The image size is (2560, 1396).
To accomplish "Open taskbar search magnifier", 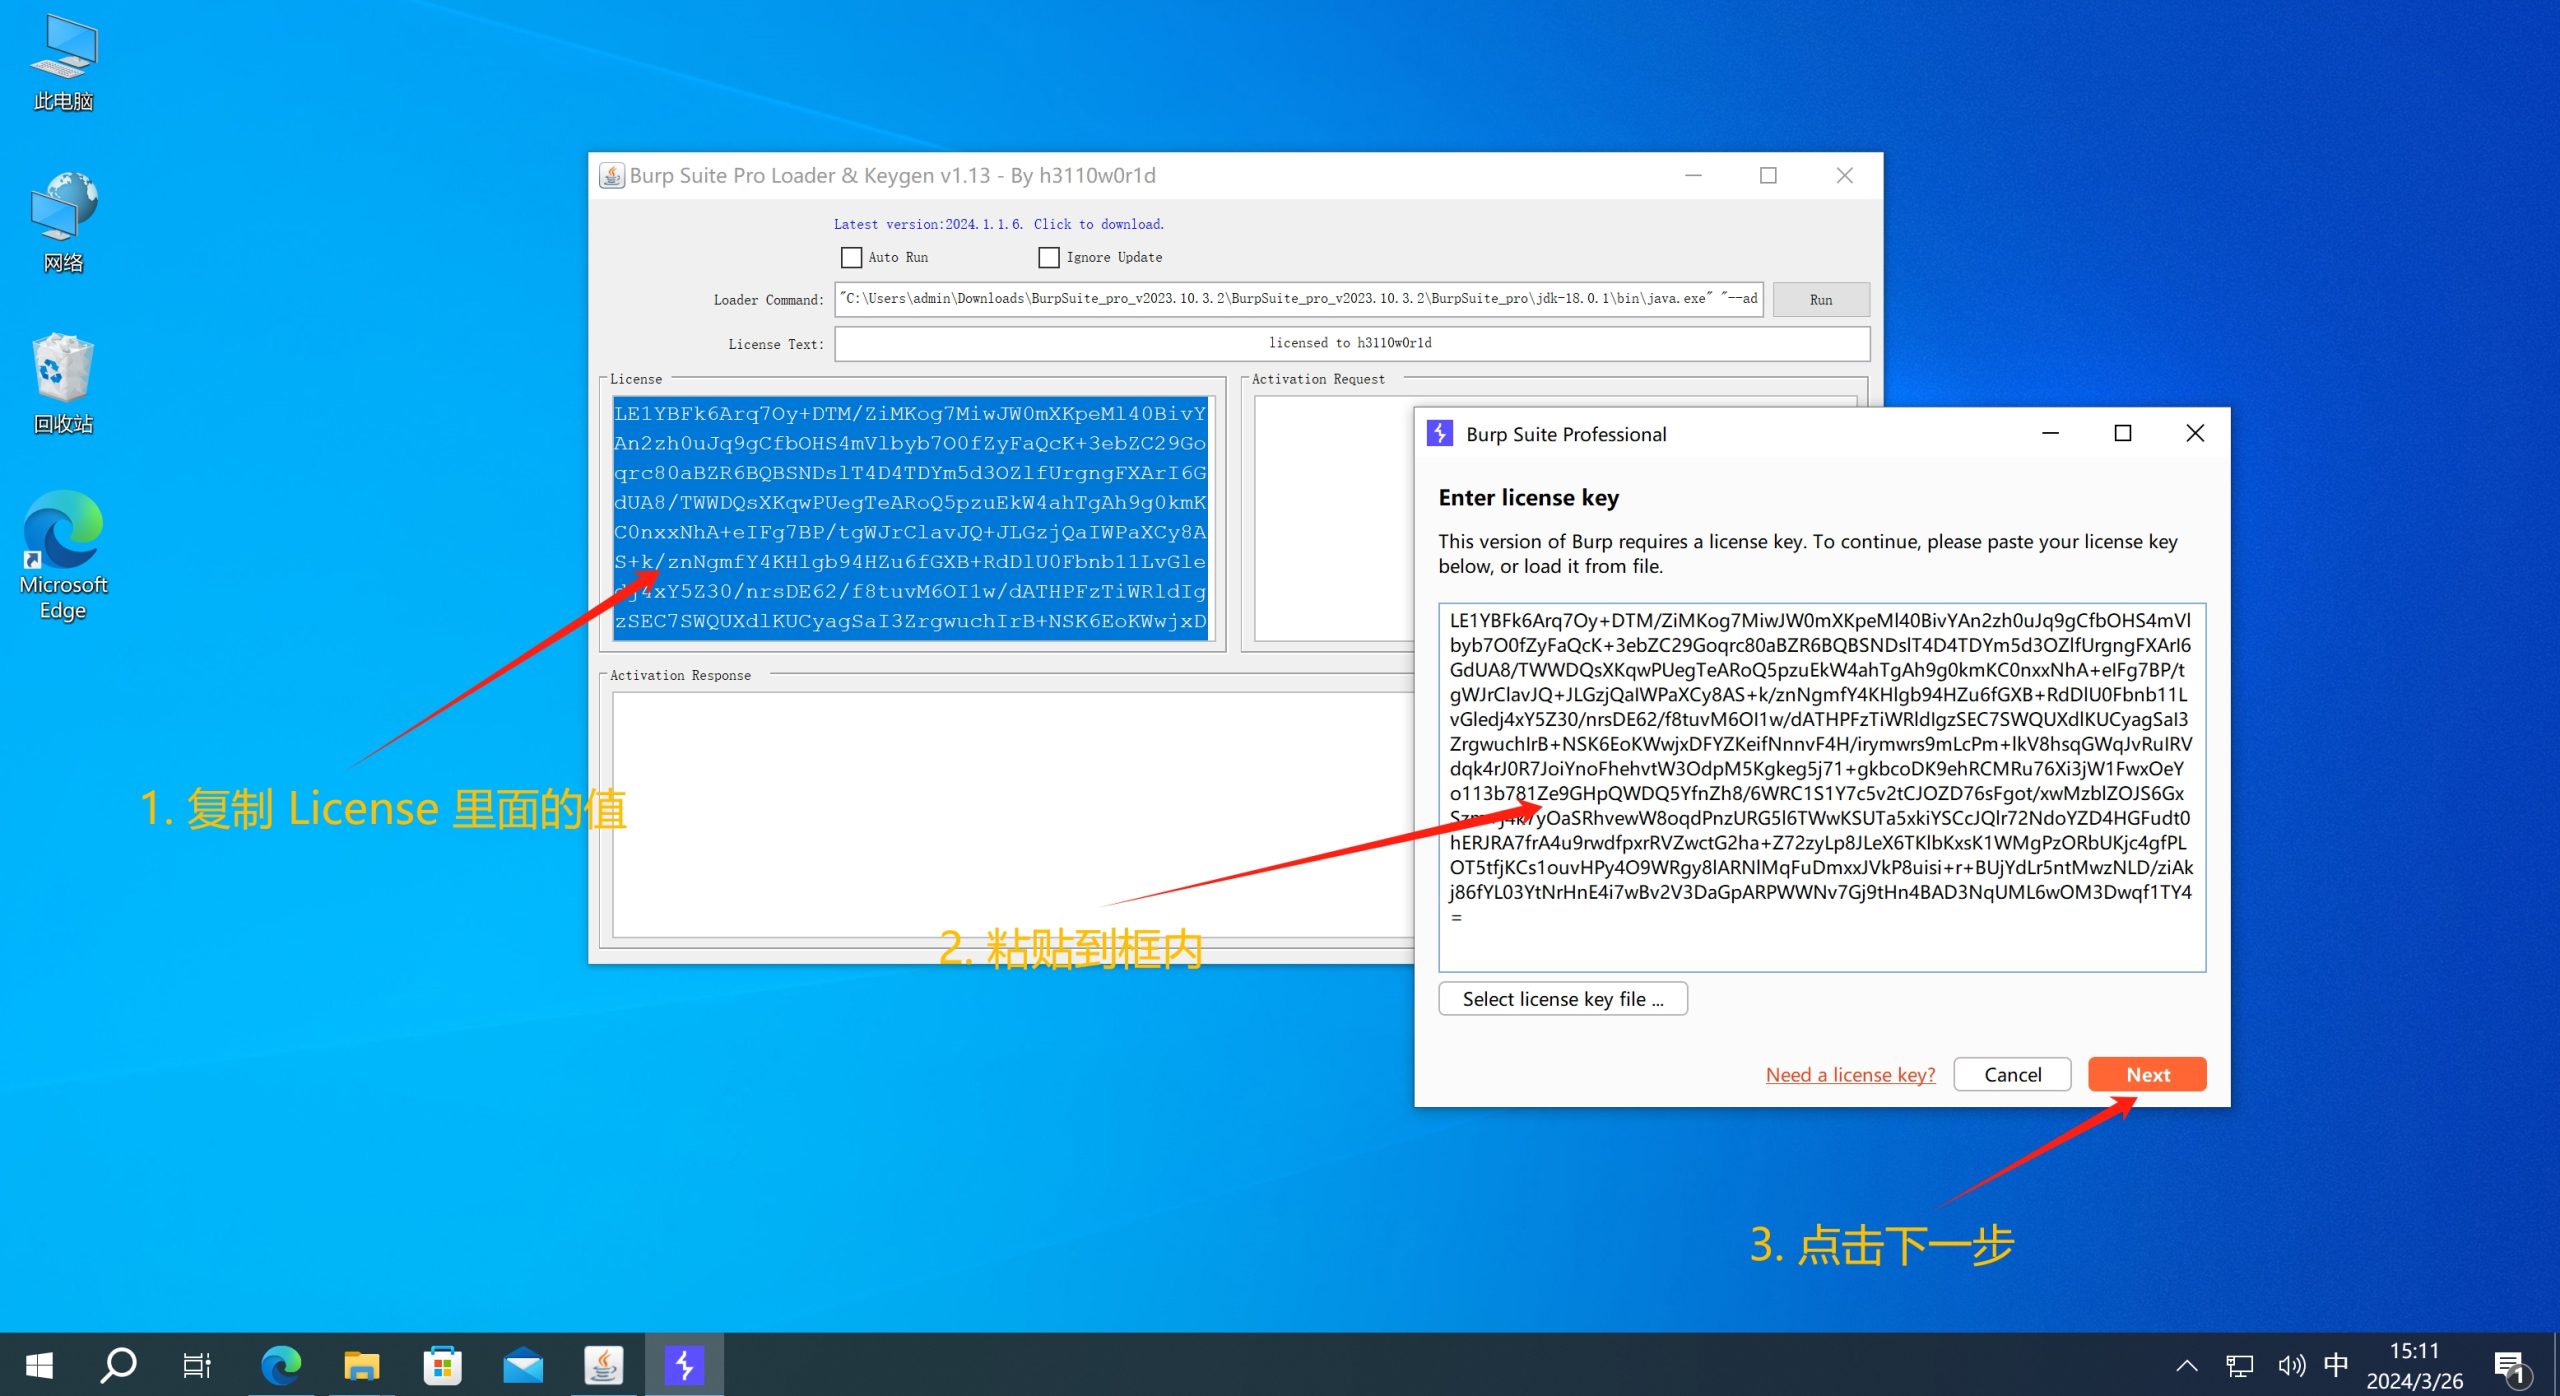I will (x=118, y=1365).
